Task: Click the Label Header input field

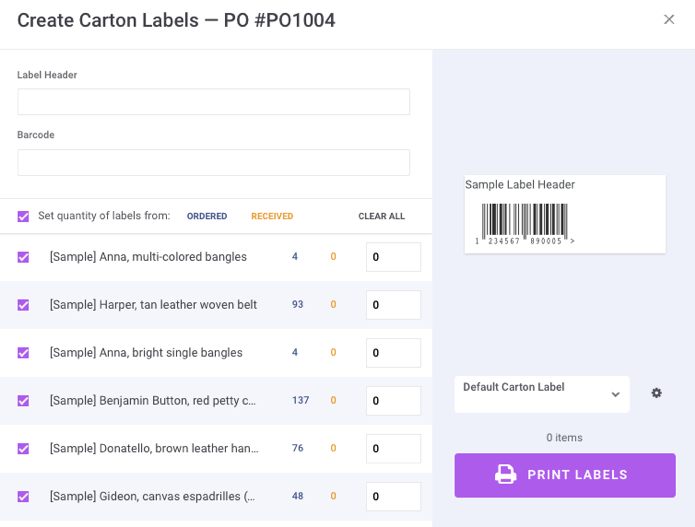Action: pyautogui.click(x=214, y=101)
